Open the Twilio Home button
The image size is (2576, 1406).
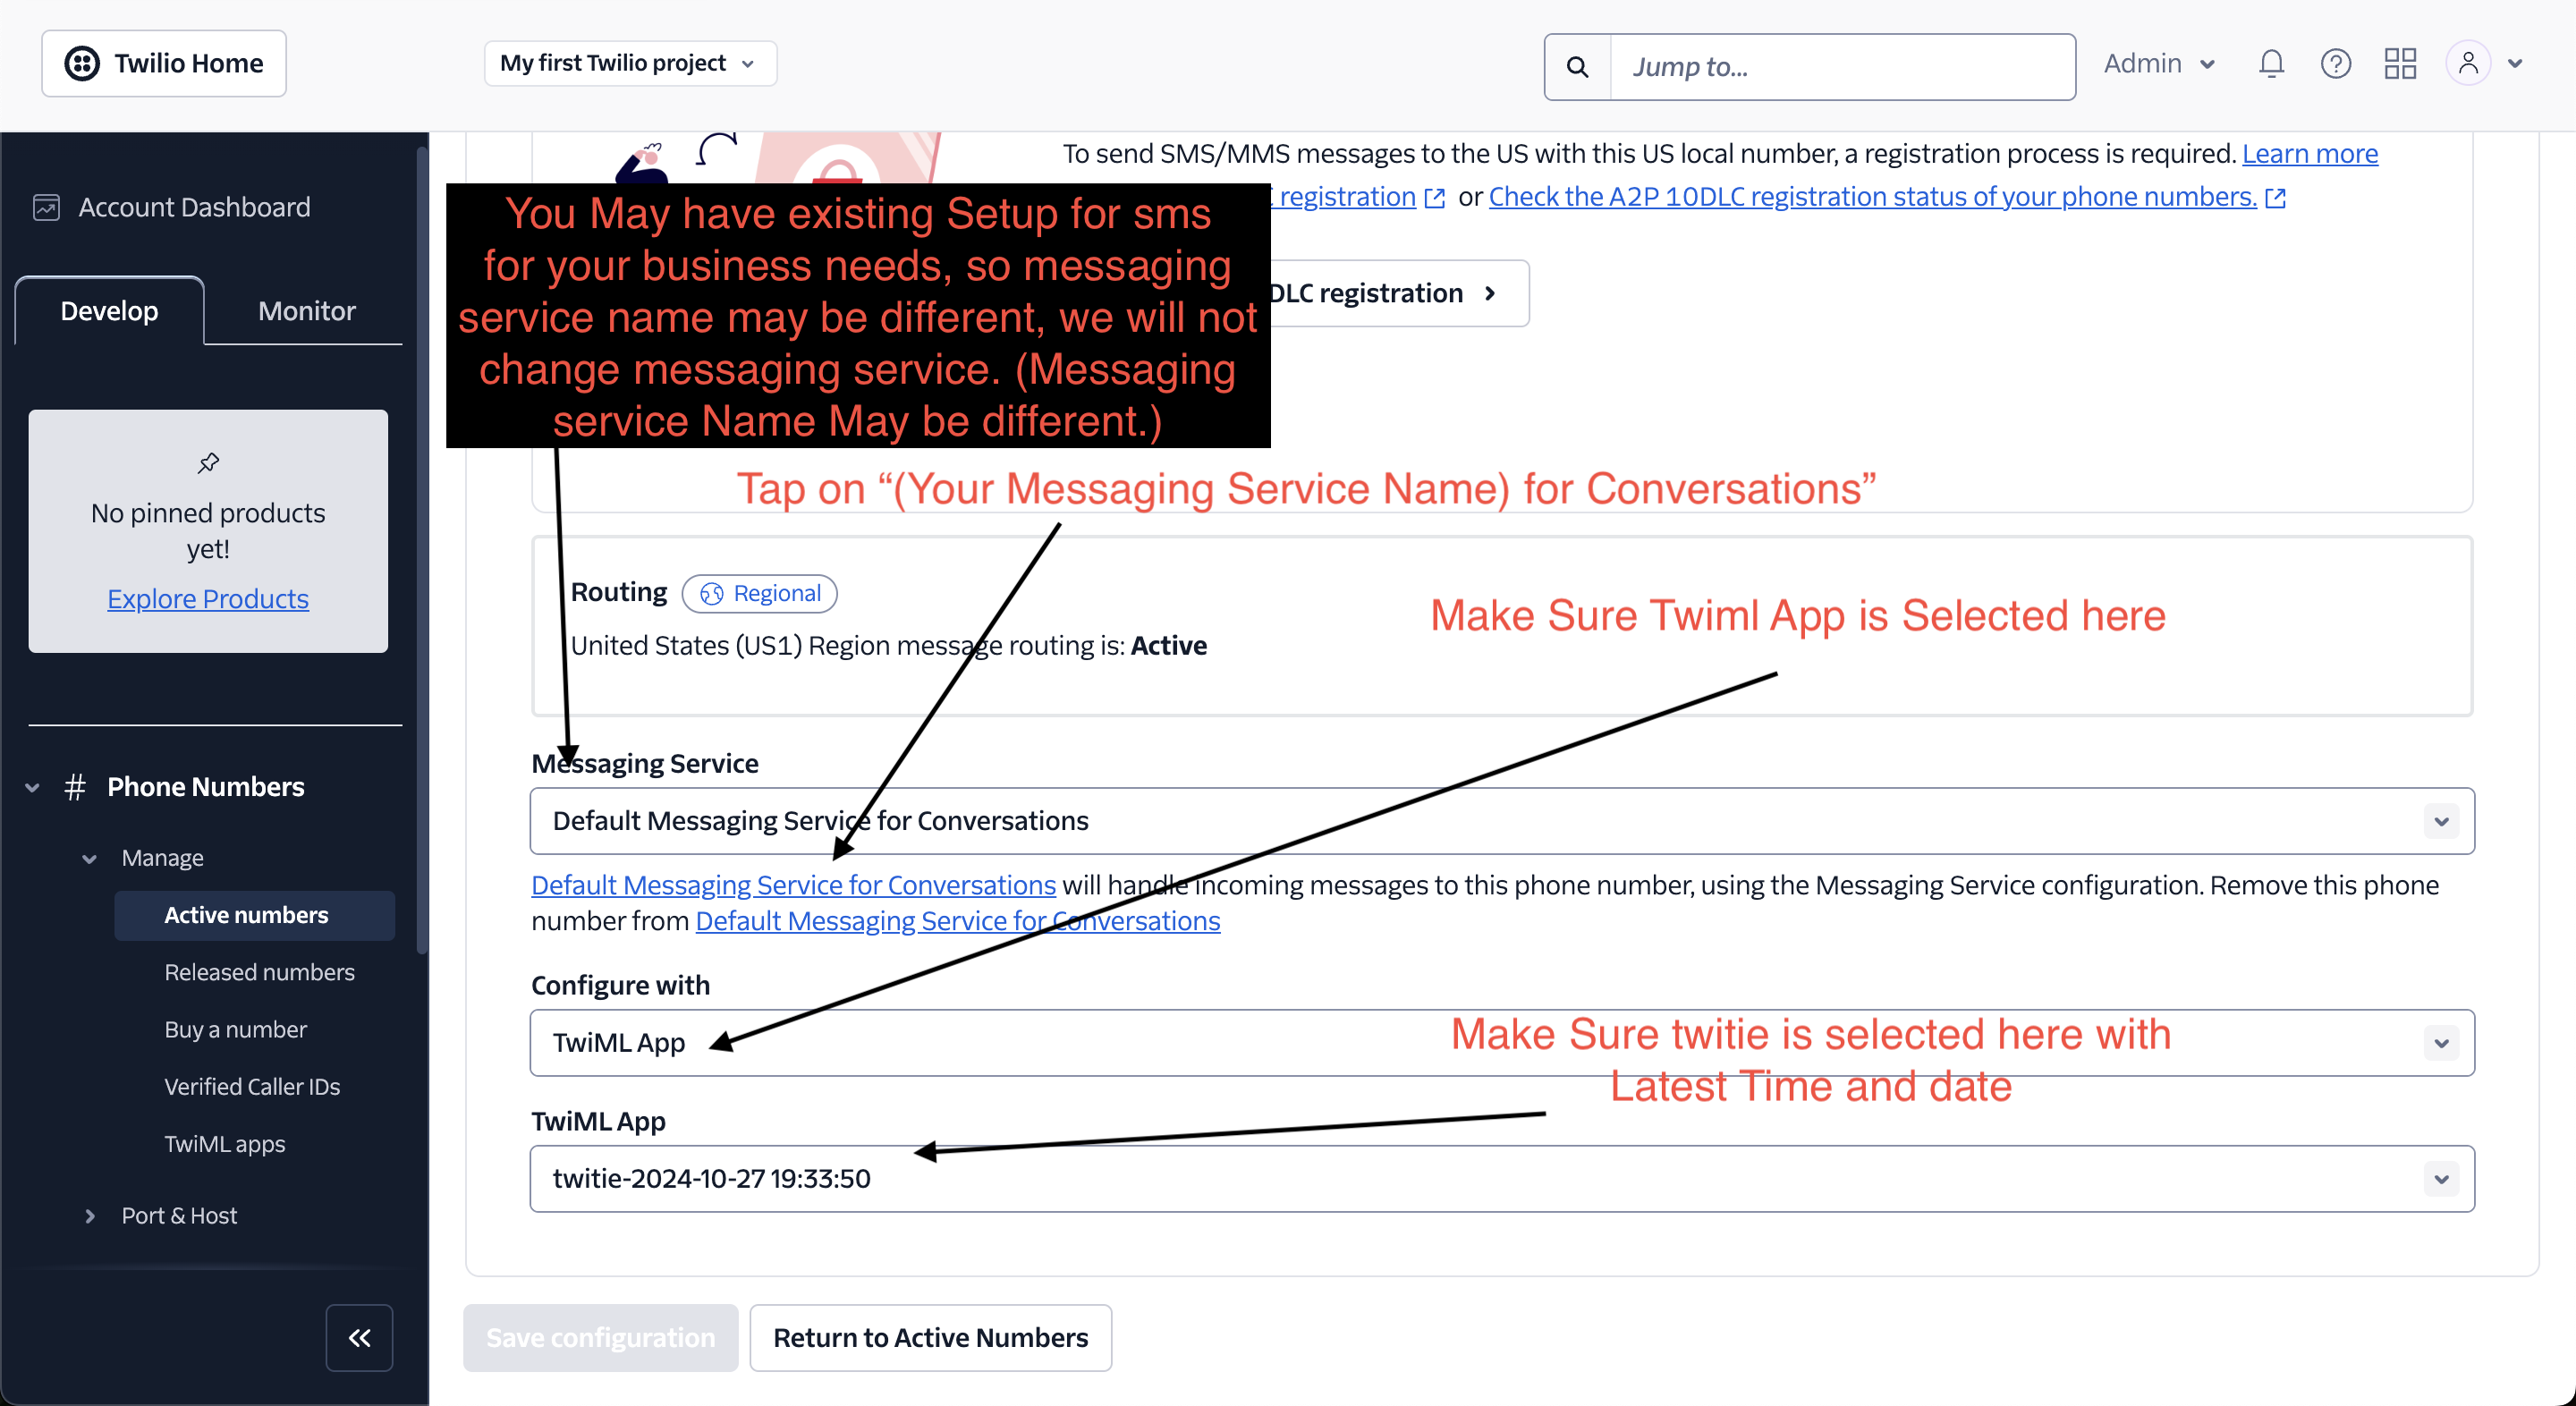click(164, 63)
